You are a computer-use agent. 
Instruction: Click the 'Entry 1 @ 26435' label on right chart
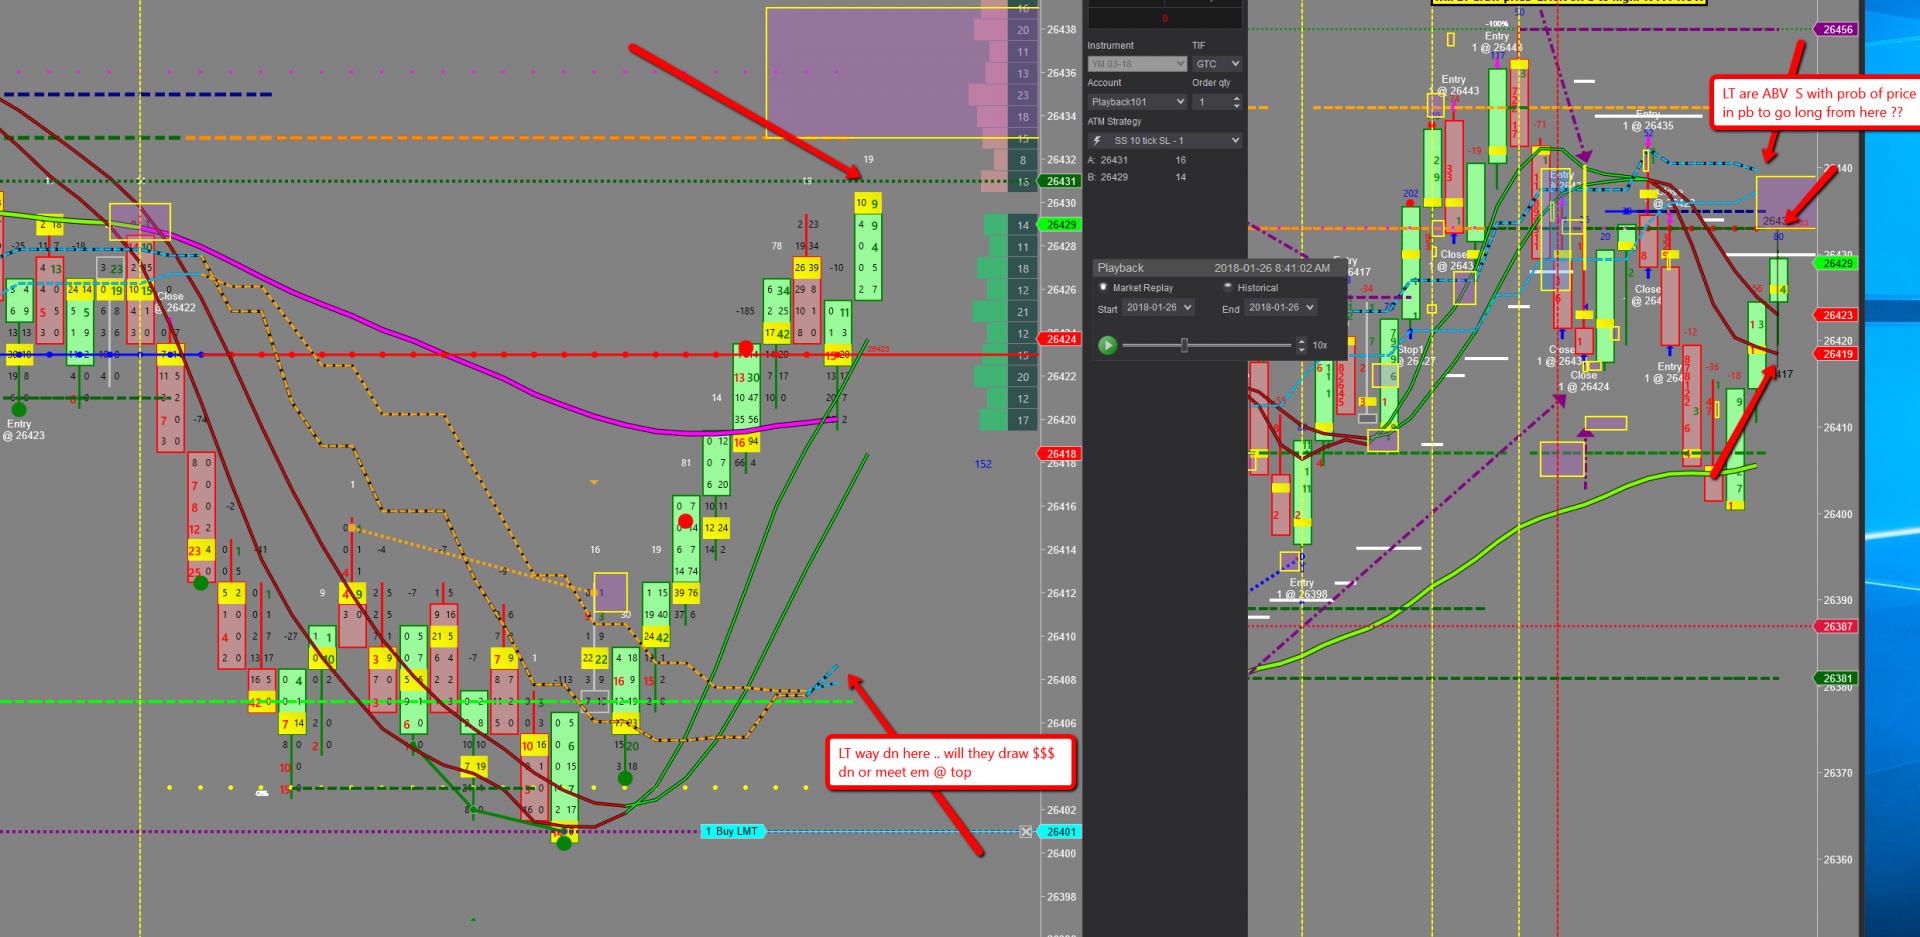tap(1648, 121)
